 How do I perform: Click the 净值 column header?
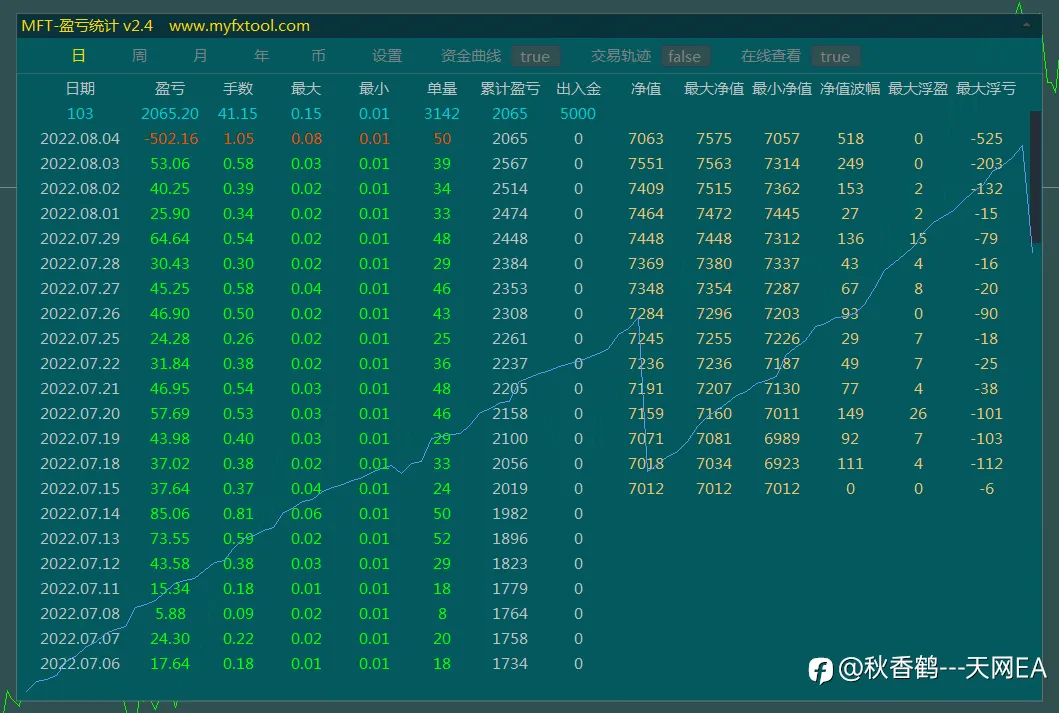pos(646,88)
